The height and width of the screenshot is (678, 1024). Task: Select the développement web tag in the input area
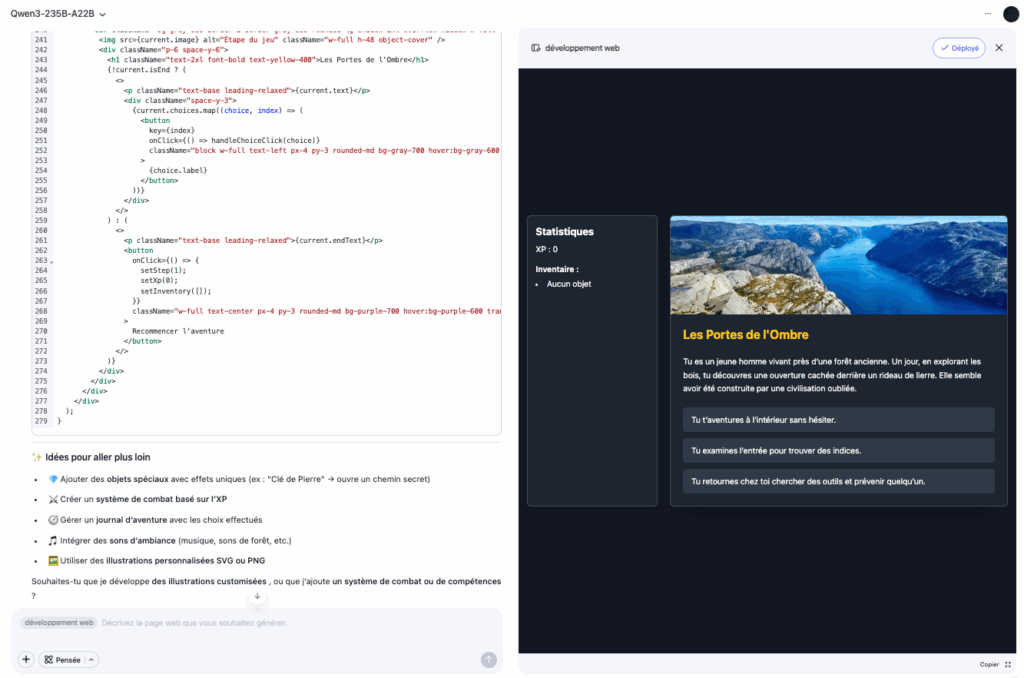[x=57, y=622]
